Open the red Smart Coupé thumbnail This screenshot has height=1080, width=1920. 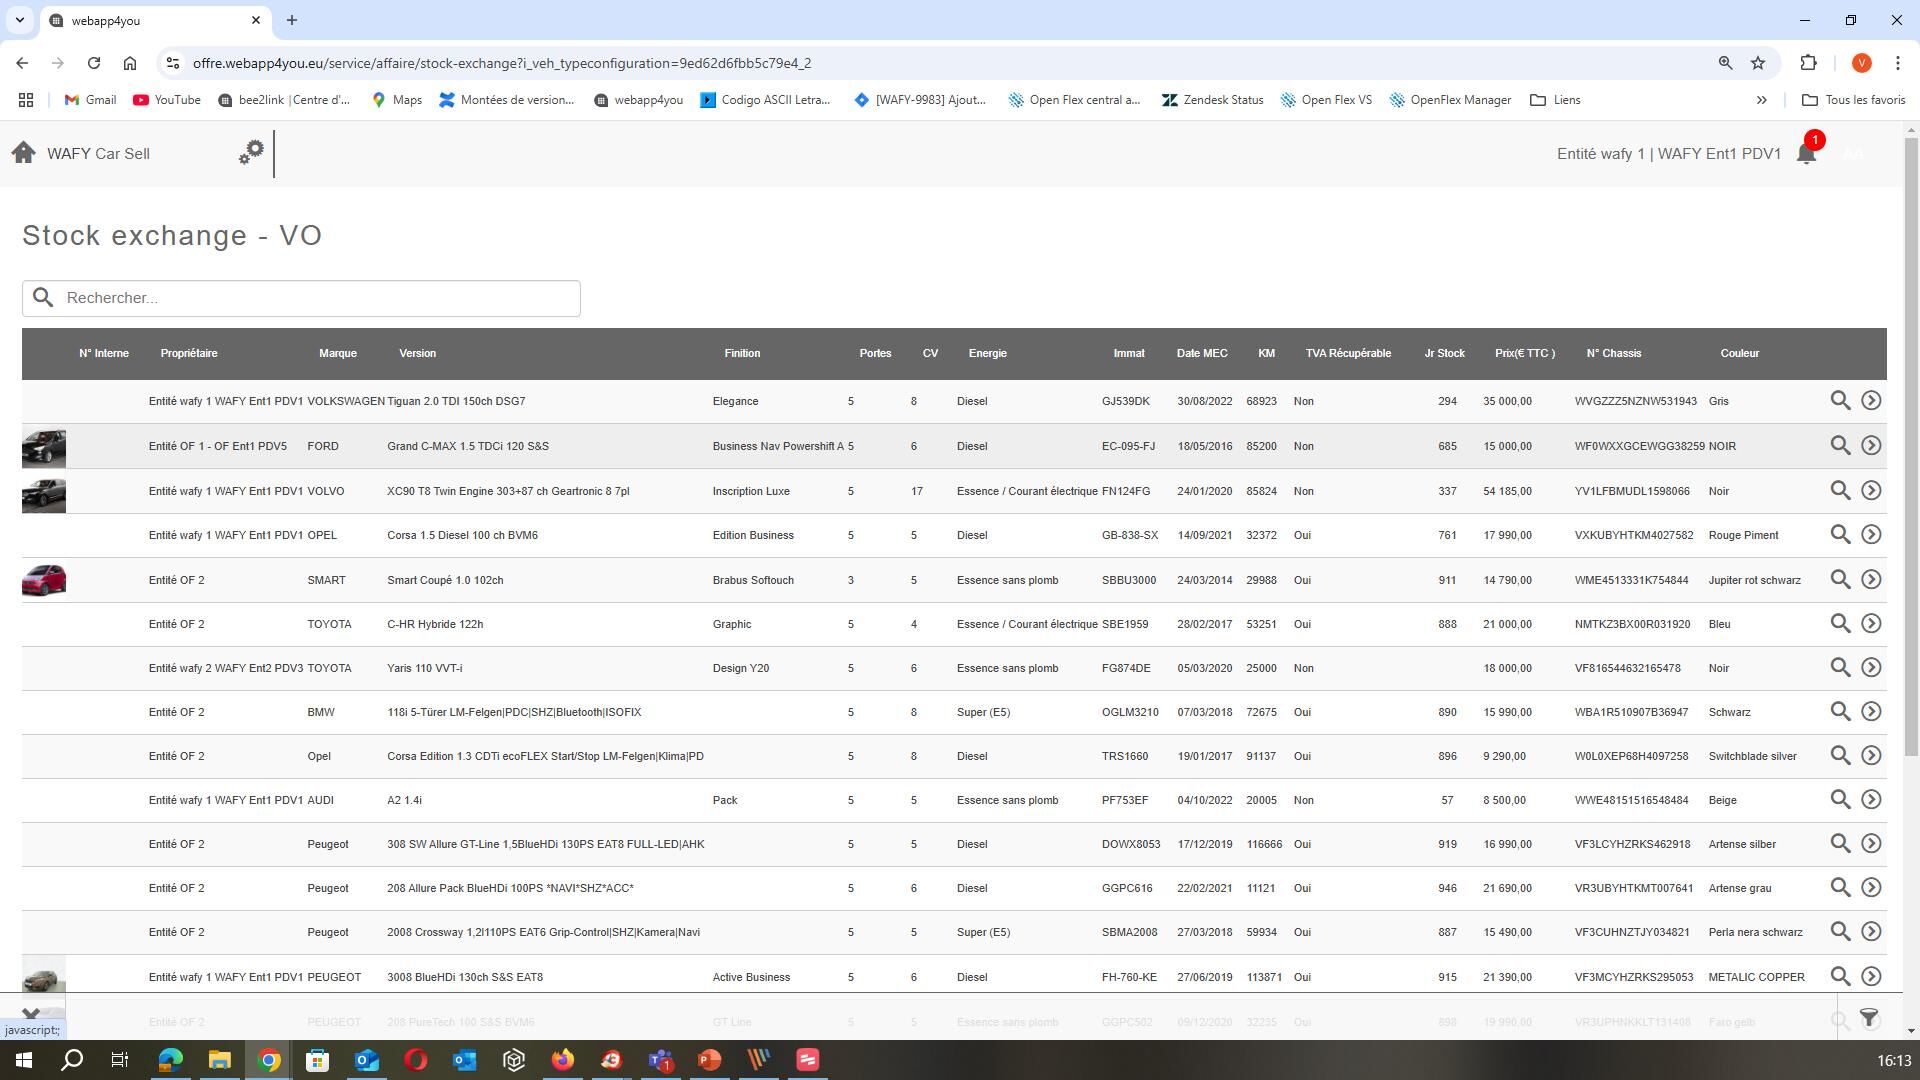44,580
